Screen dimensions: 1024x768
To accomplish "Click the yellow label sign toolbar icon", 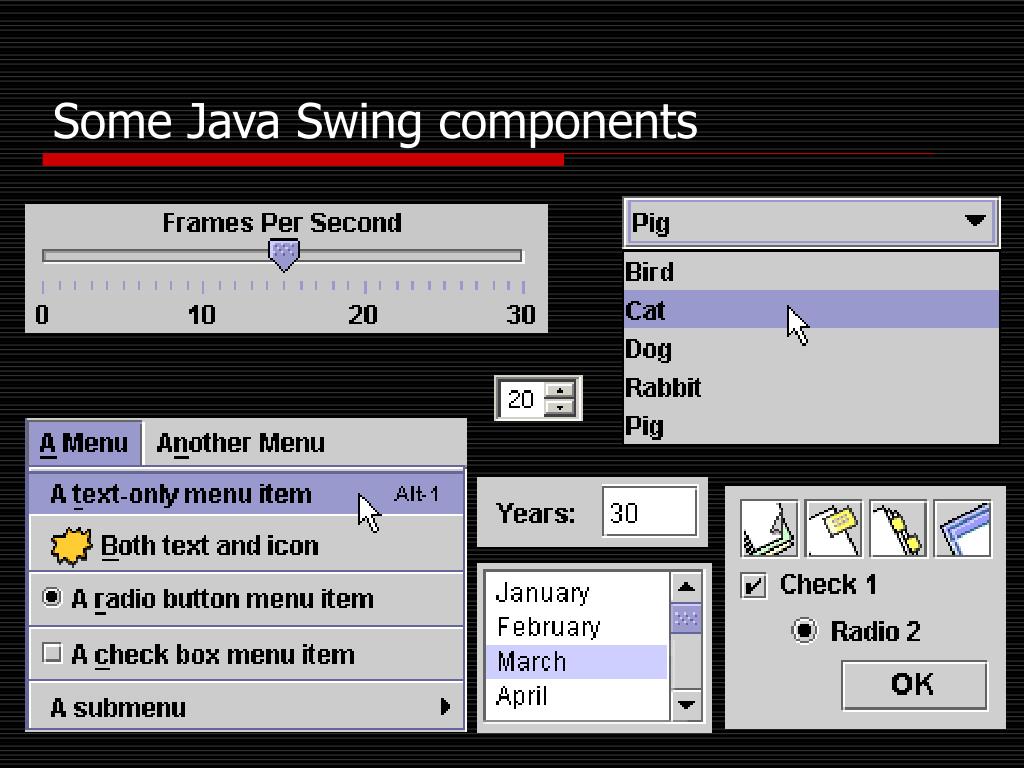I will coord(833,529).
